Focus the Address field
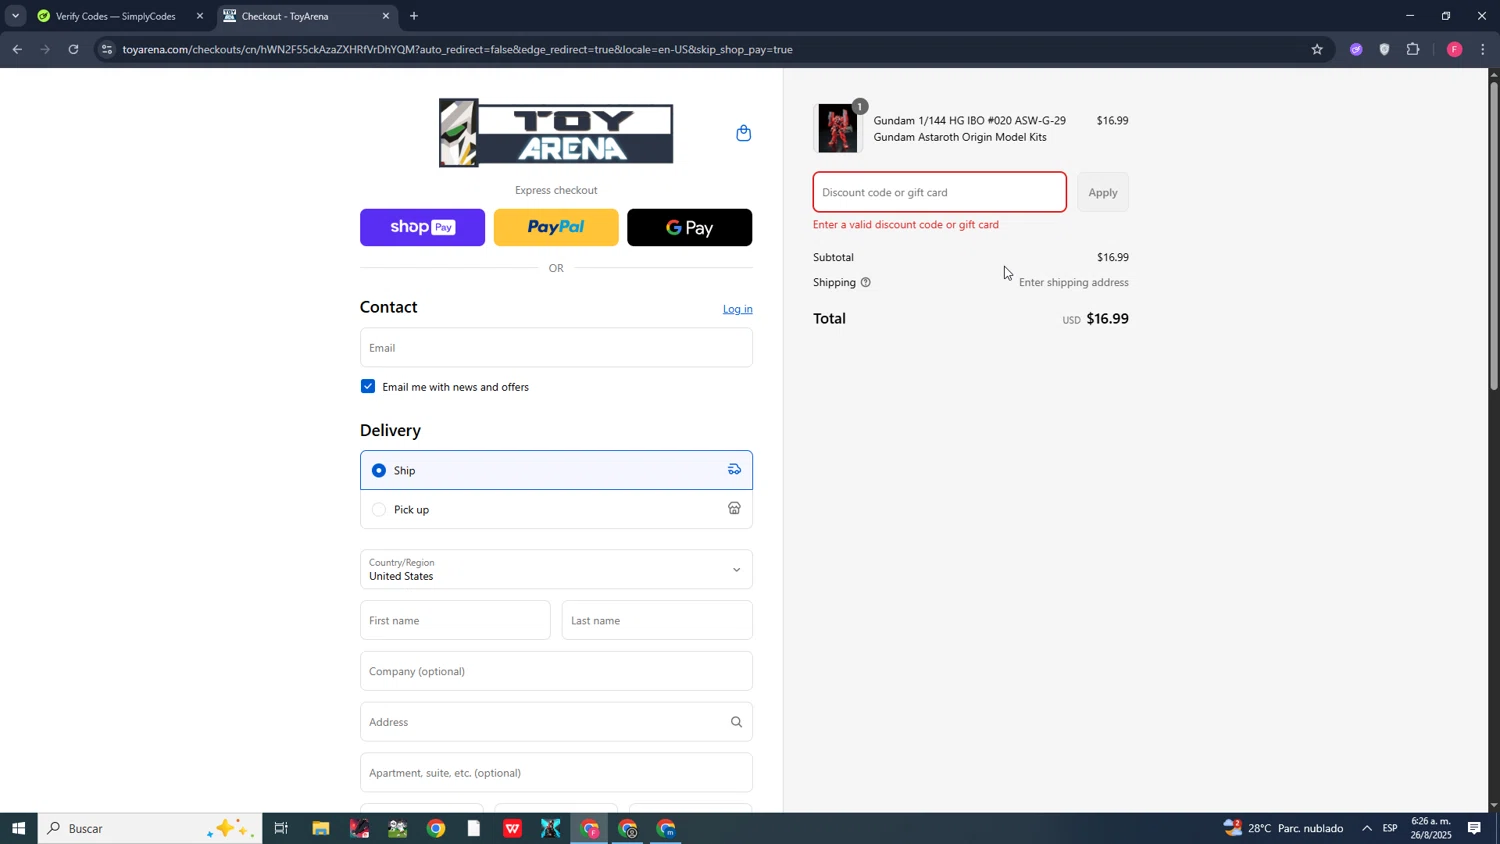Image resolution: width=1500 pixels, height=844 pixels. (x=556, y=722)
